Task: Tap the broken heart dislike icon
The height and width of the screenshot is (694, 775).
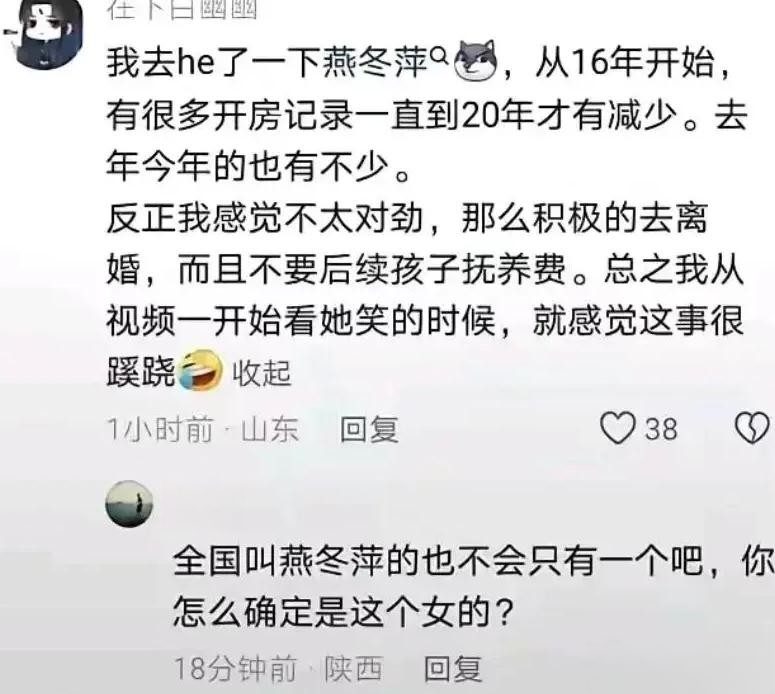Action: click(752, 428)
